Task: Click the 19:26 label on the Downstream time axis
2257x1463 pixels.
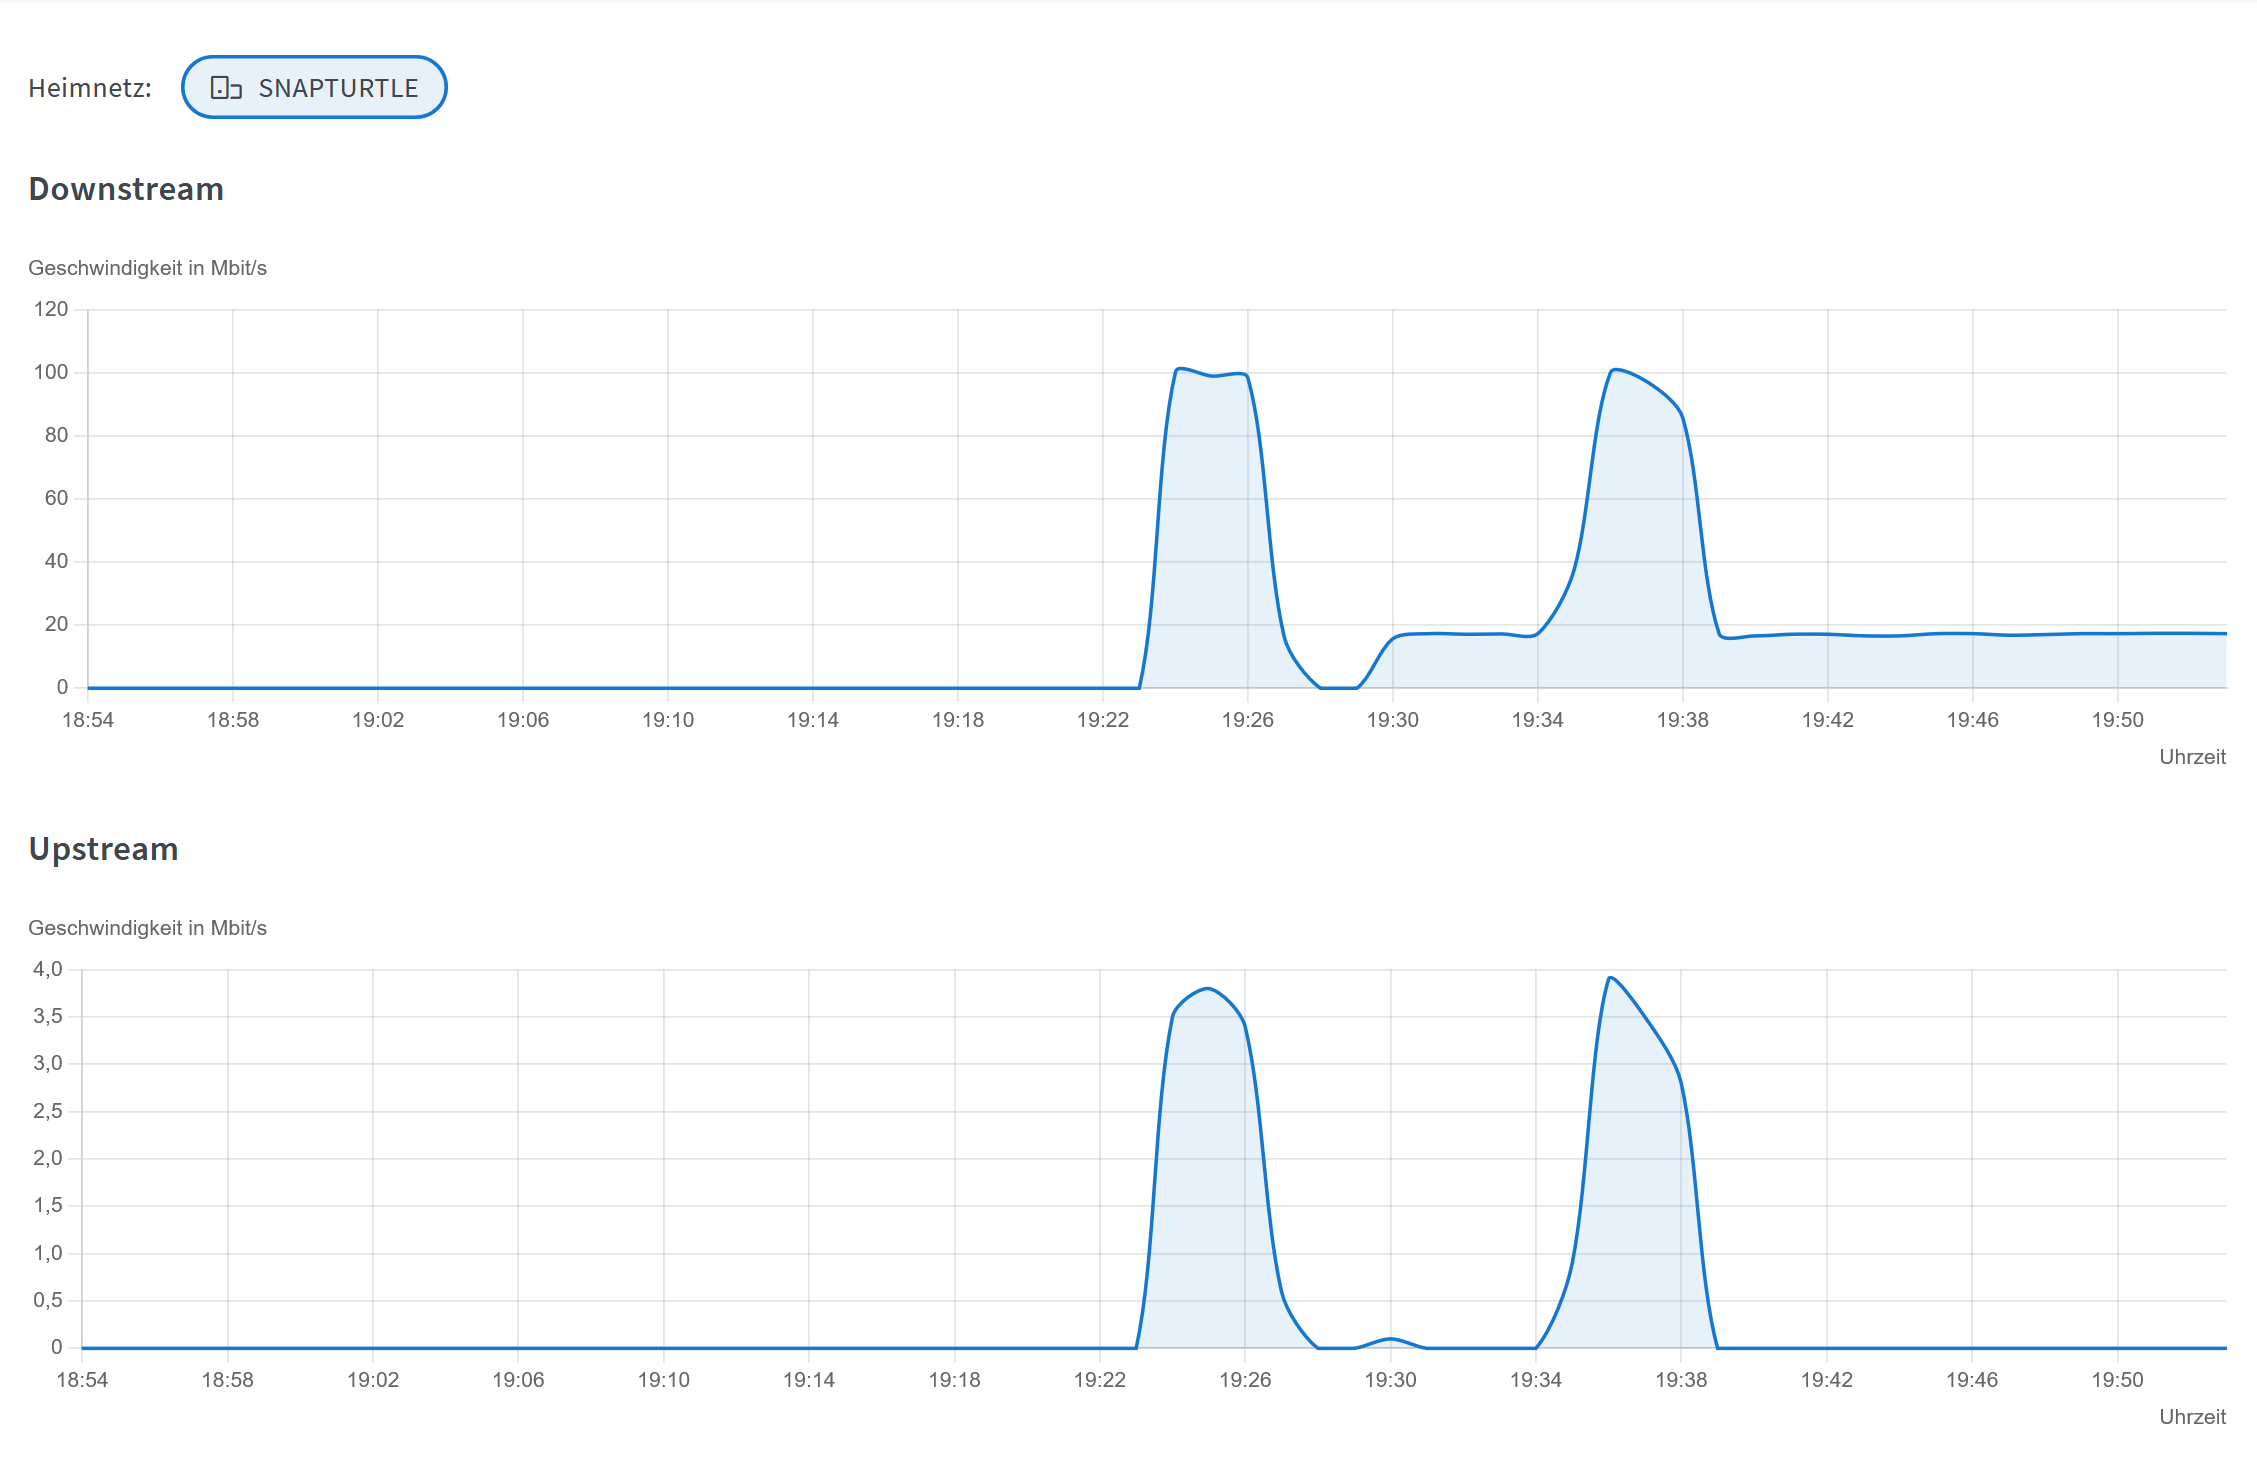Action: (1247, 720)
